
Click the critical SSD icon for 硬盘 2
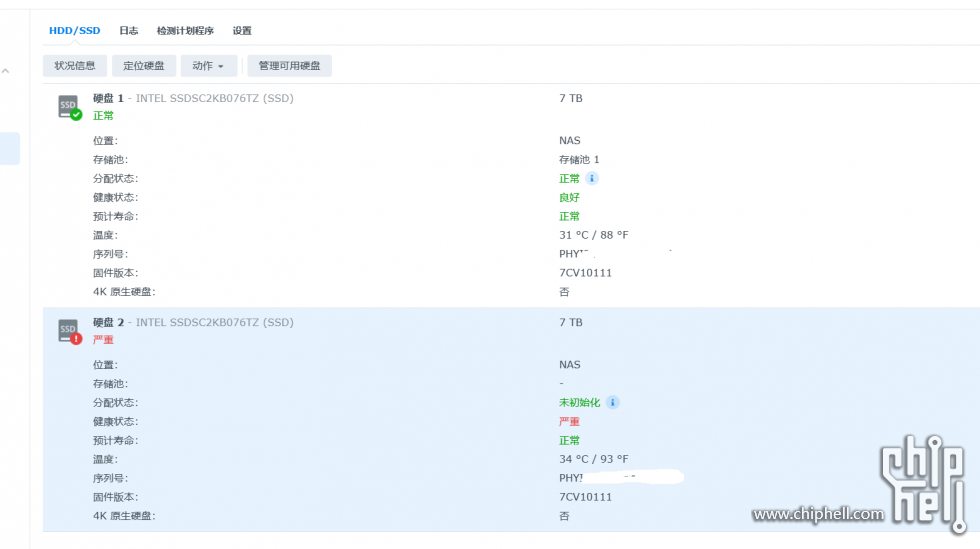point(69,331)
